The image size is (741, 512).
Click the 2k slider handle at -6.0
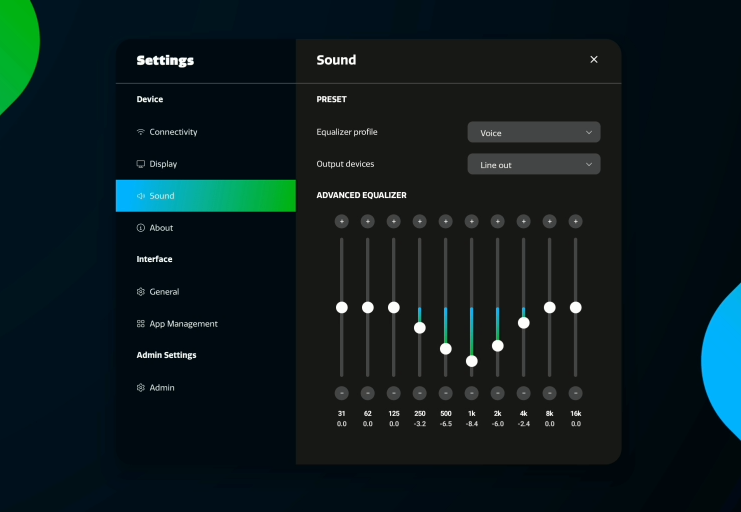pyautogui.click(x=498, y=346)
